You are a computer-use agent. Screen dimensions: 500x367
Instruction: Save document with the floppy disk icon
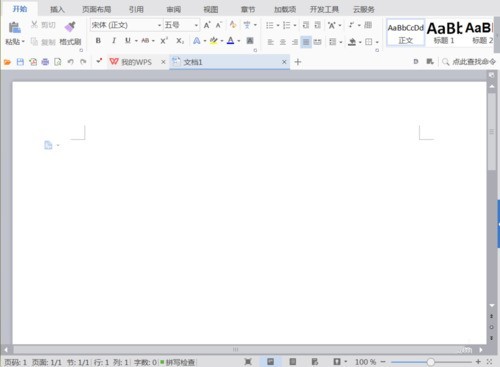(x=20, y=62)
